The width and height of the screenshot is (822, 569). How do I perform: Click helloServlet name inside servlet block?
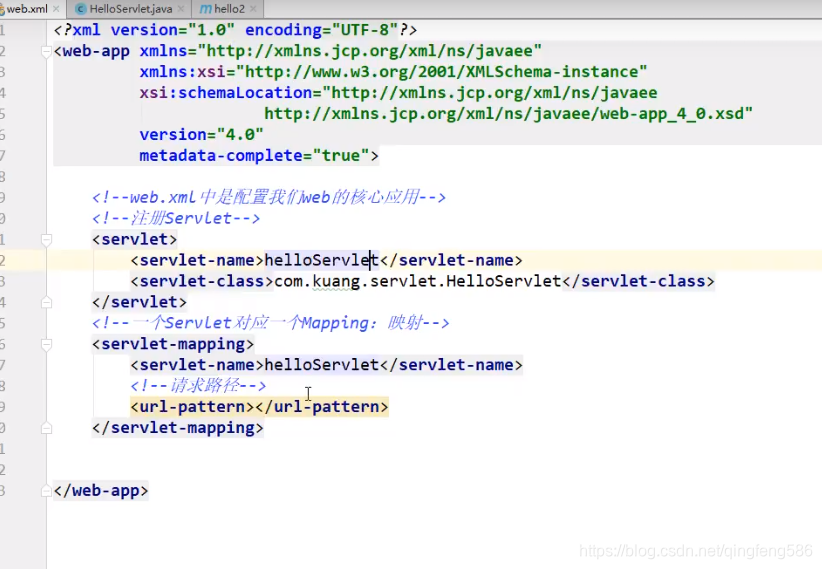(321, 260)
